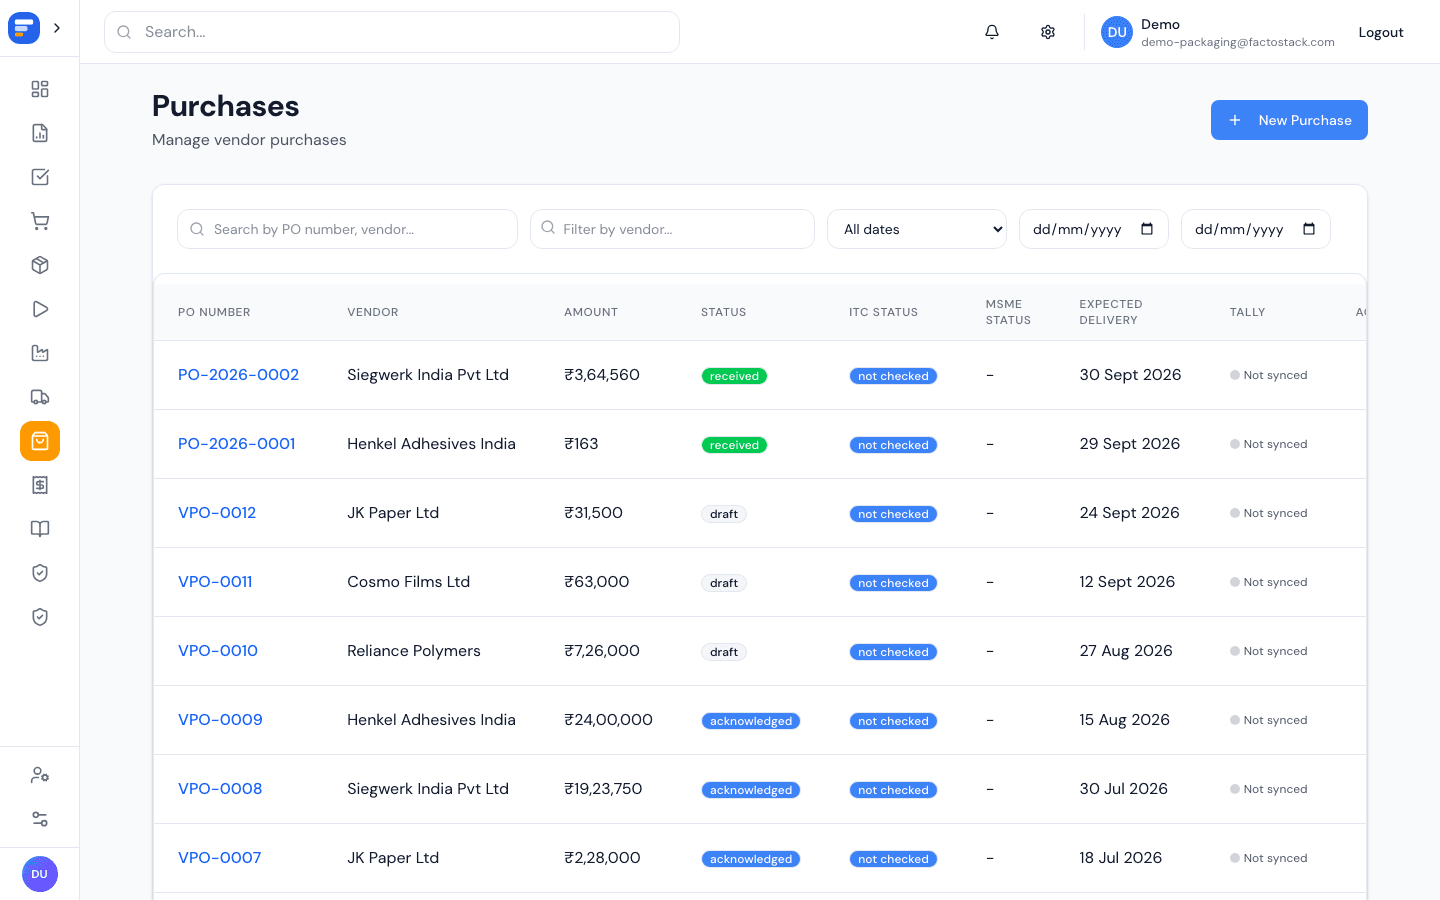This screenshot has width=1440, height=900.
Task: Click the DU profile avatar in header
Action: 1117,32
